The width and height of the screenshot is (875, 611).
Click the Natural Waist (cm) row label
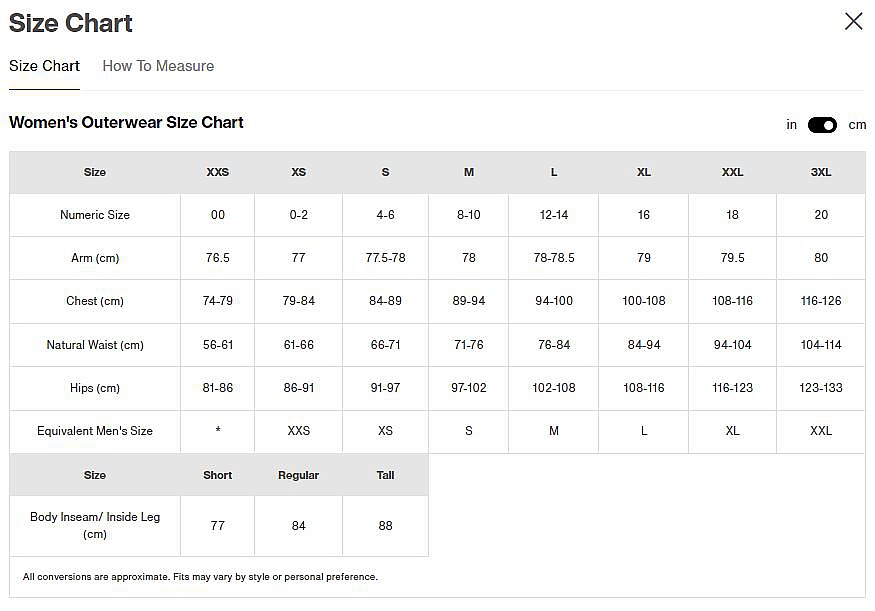[95, 345]
